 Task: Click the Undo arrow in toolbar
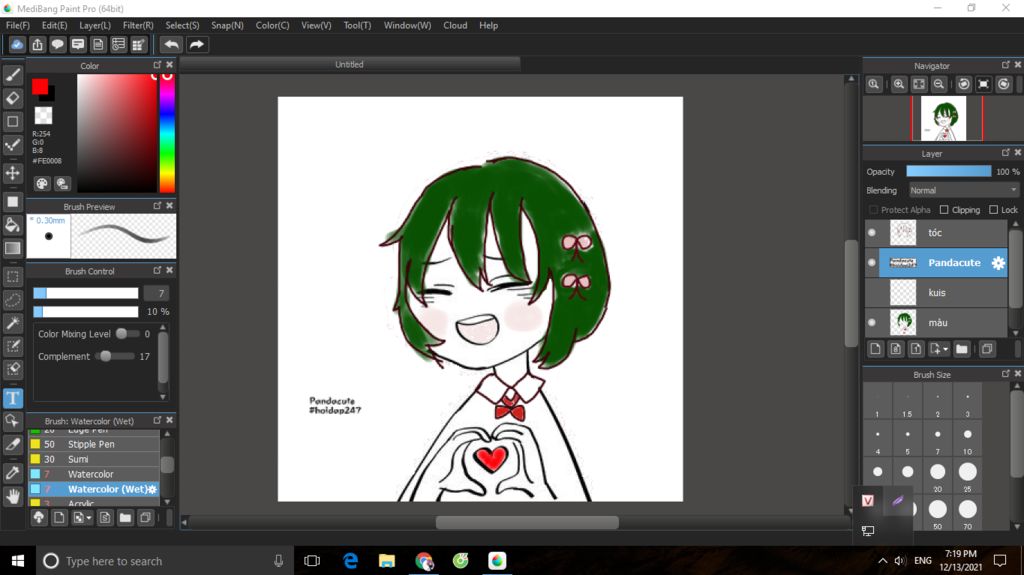pos(171,44)
